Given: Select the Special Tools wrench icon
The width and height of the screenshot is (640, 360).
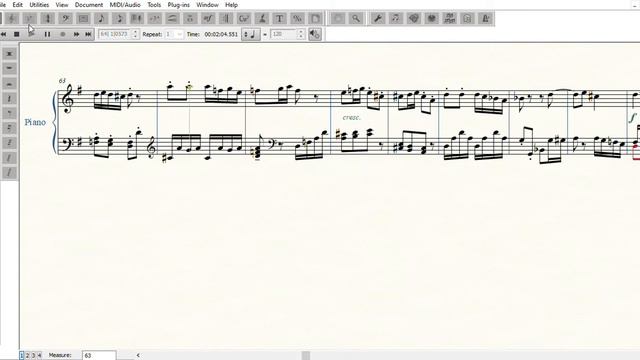Looking at the screenshot, I should [378, 18].
